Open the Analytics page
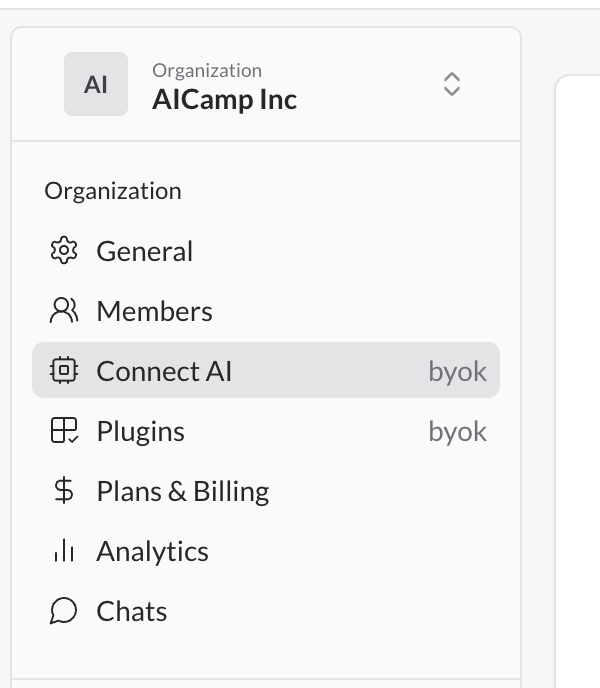This screenshot has width=600, height=688. (x=266, y=550)
